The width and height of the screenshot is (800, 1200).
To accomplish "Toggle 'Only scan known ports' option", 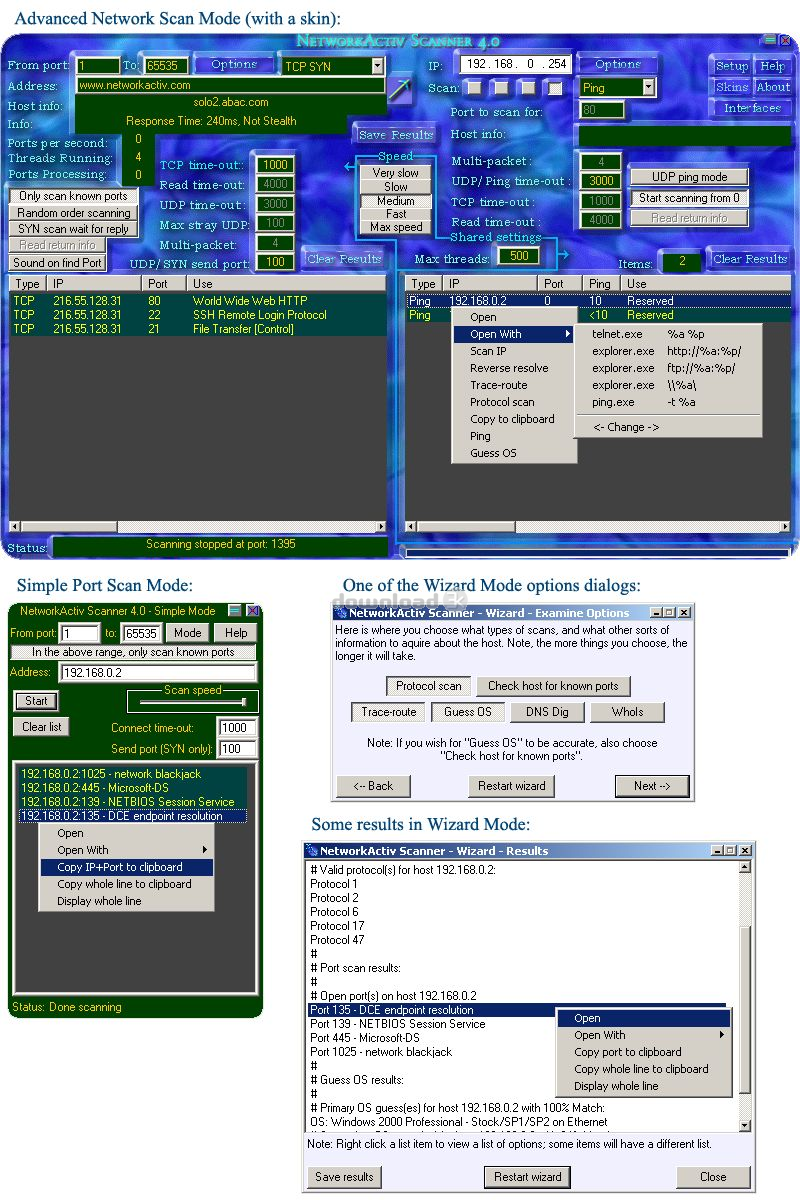I will coord(74,196).
